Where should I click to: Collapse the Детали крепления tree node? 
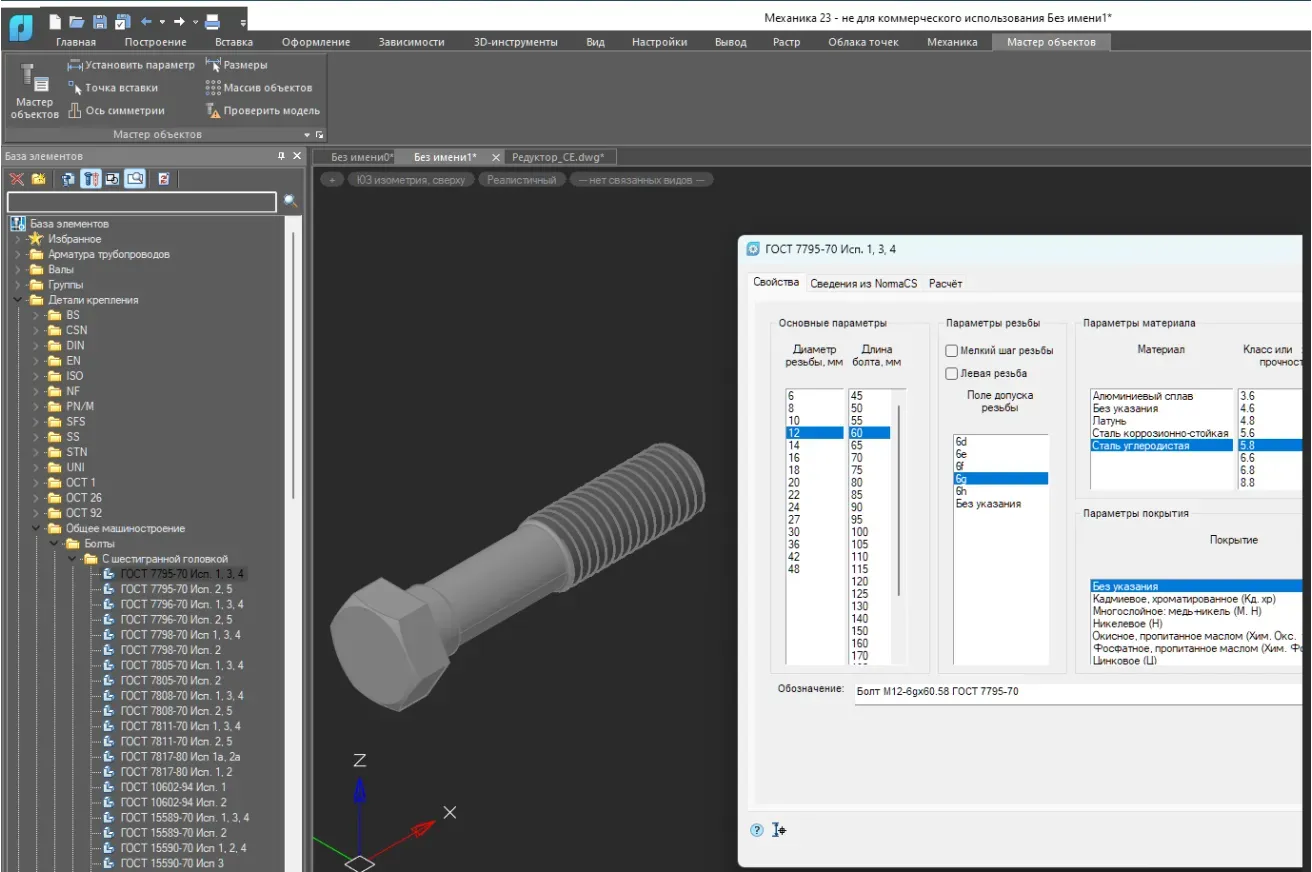click(18, 300)
